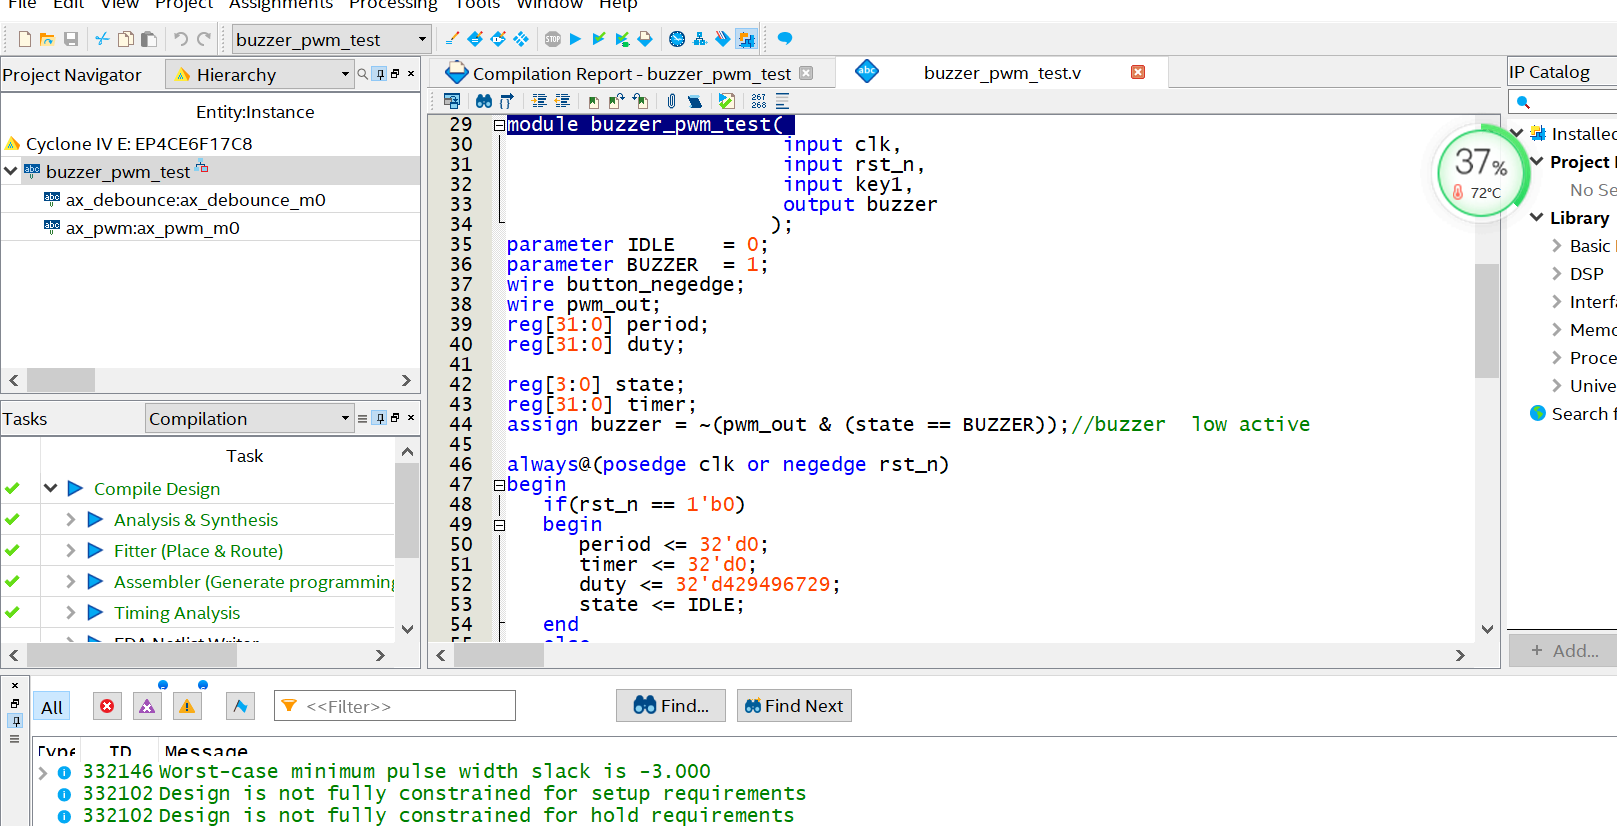The height and width of the screenshot is (826, 1617).
Task: Click the binoculars Find icon in editor toolbar
Action: click(x=484, y=101)
